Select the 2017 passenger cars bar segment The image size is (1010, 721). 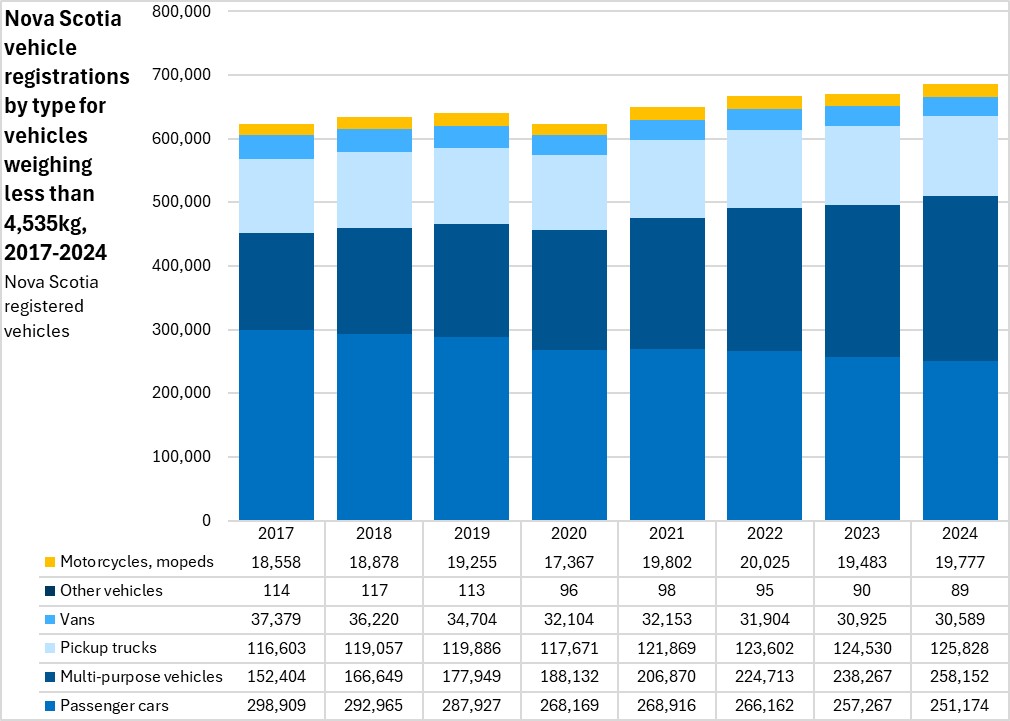pyautogui.click(x=276, y=425)
